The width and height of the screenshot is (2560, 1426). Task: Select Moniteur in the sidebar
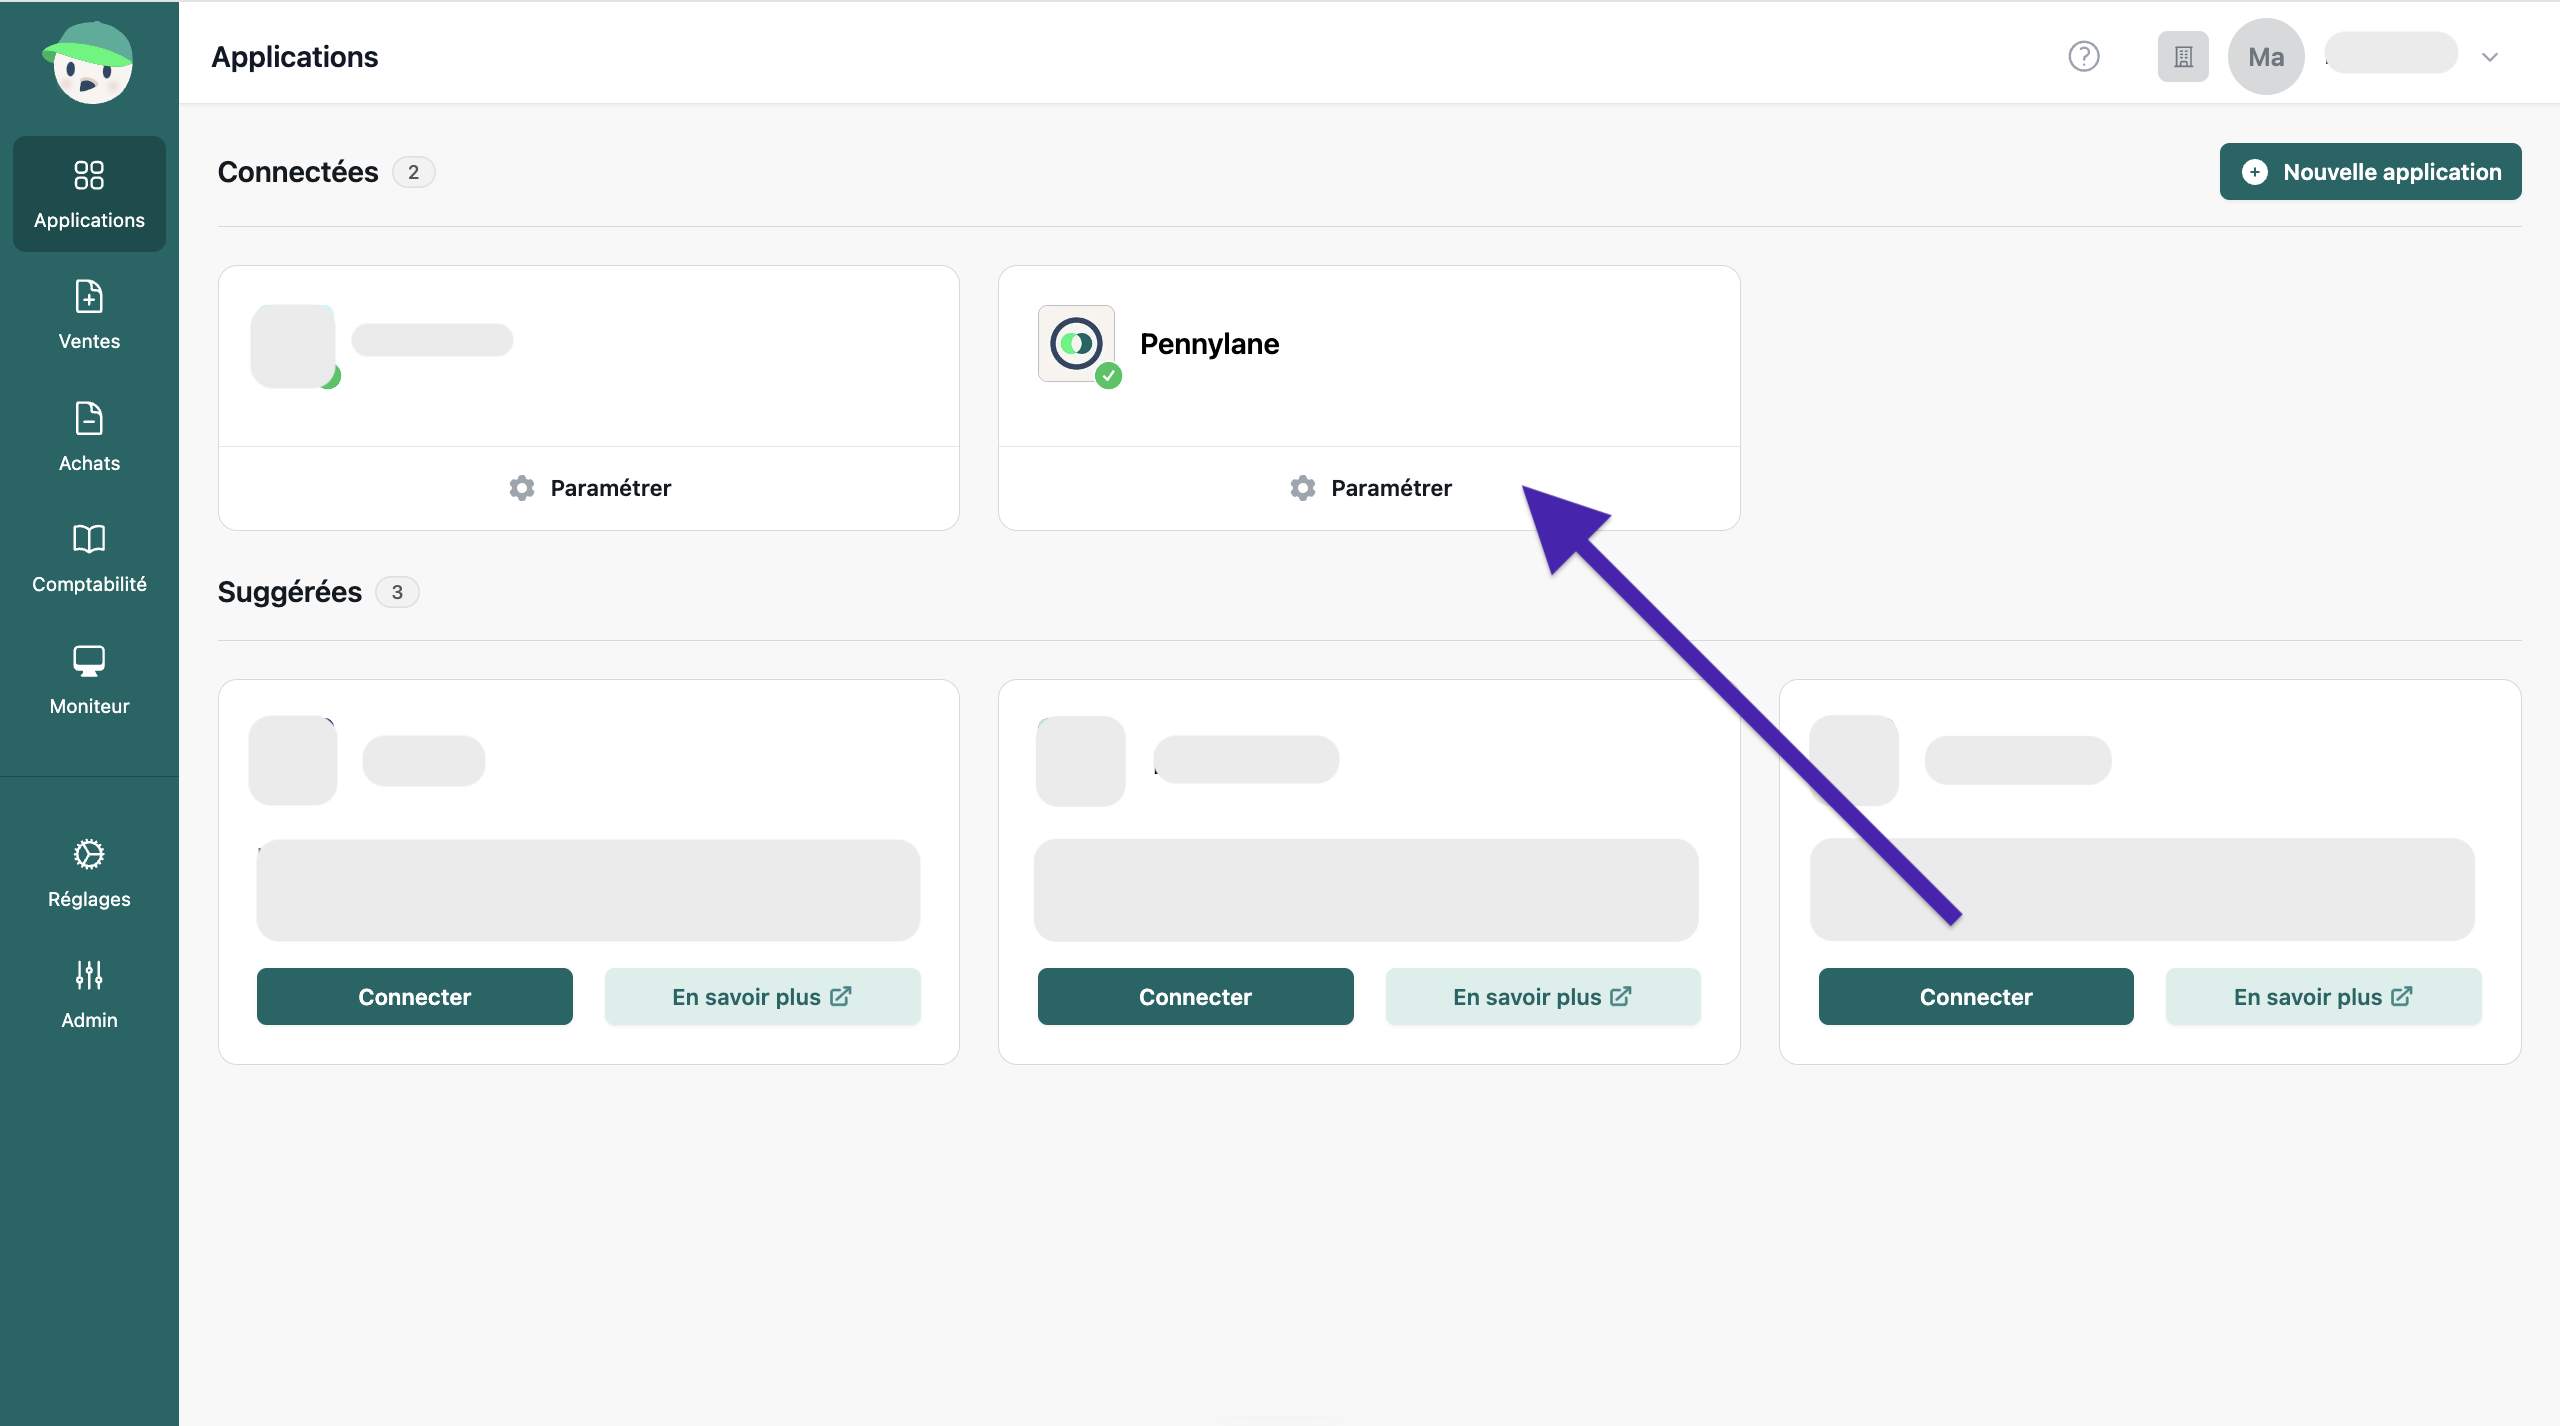pyautogui.click(x=89, y=680)
